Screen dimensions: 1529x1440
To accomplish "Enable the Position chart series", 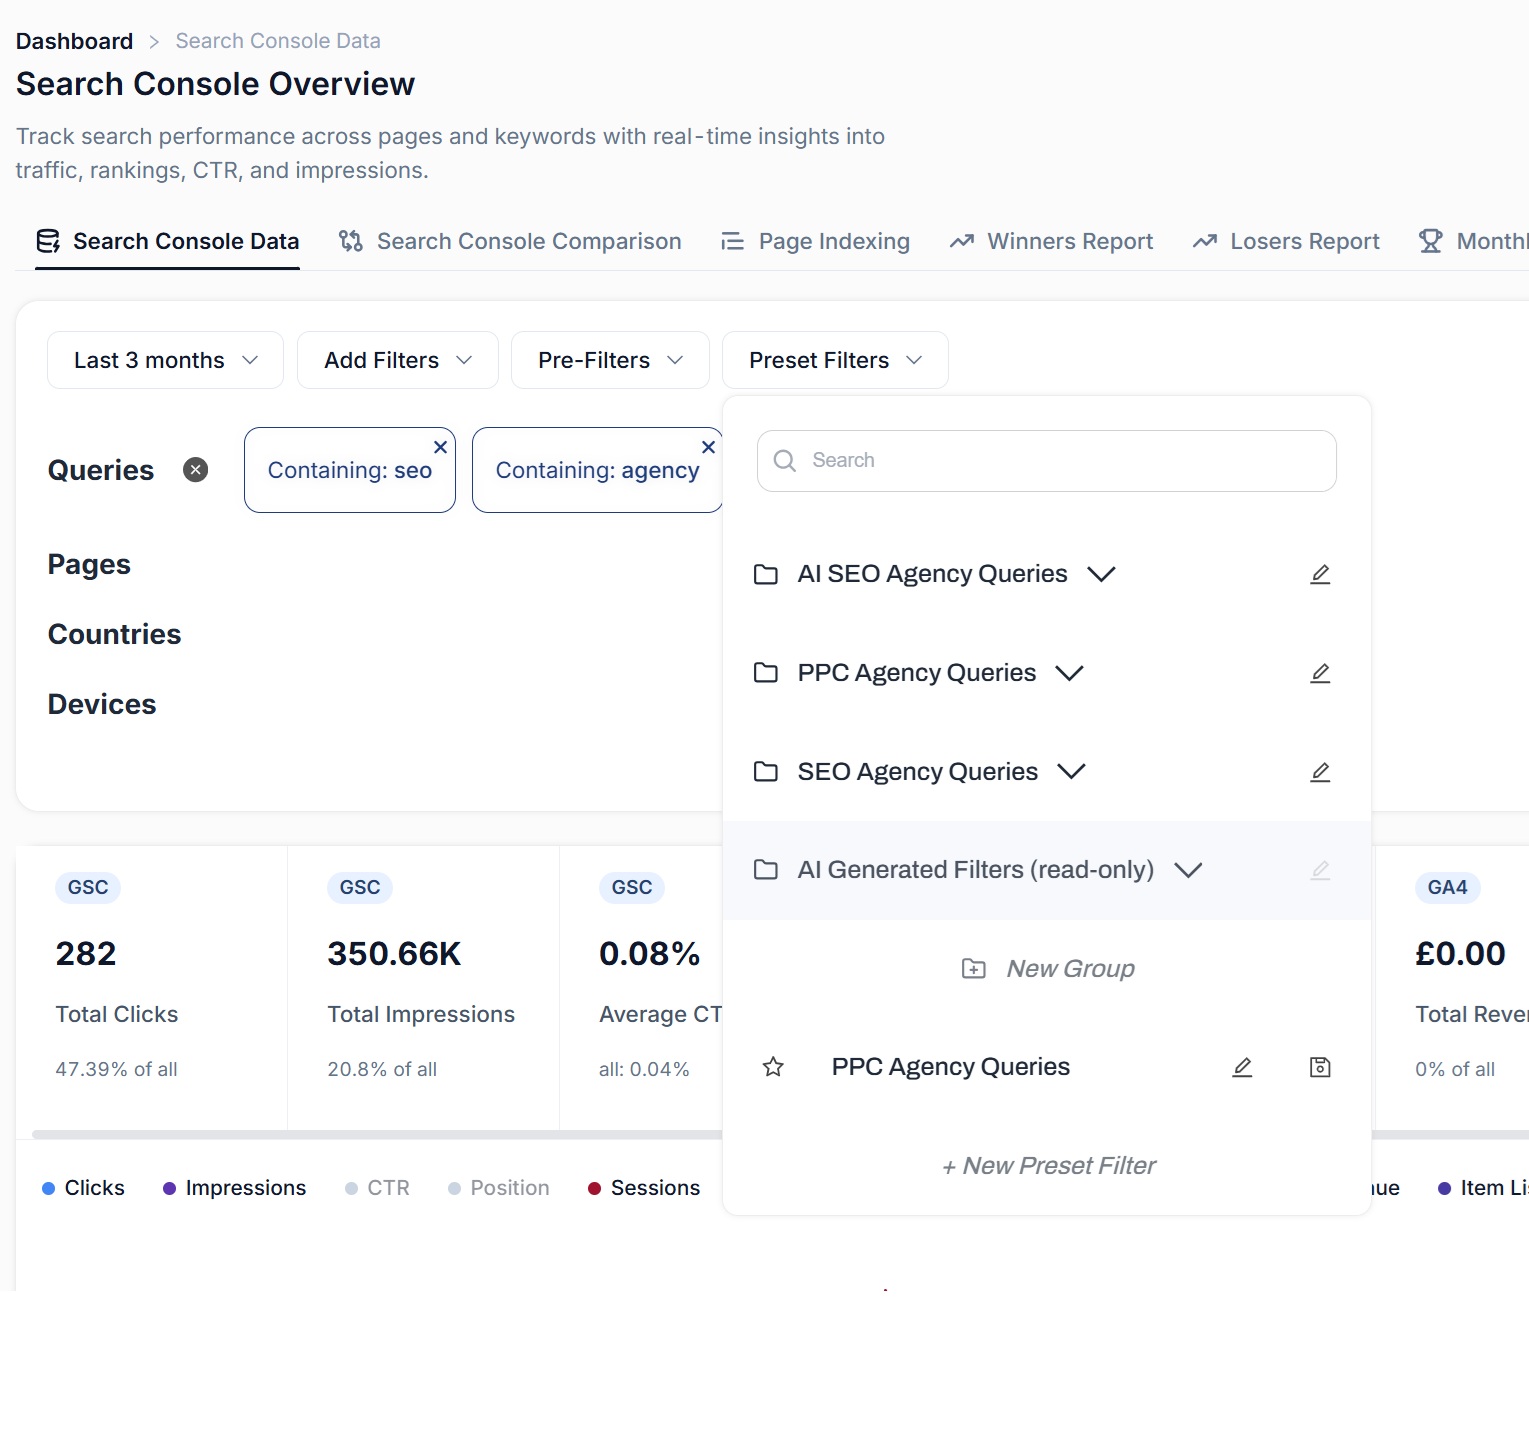I will coord(498,1188).
